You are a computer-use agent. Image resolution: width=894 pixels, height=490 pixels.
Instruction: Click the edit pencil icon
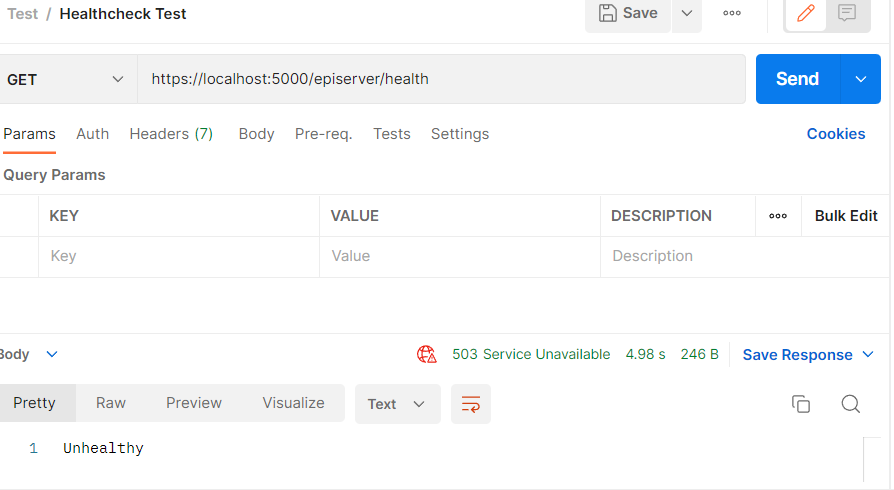(x=806, y=13)
